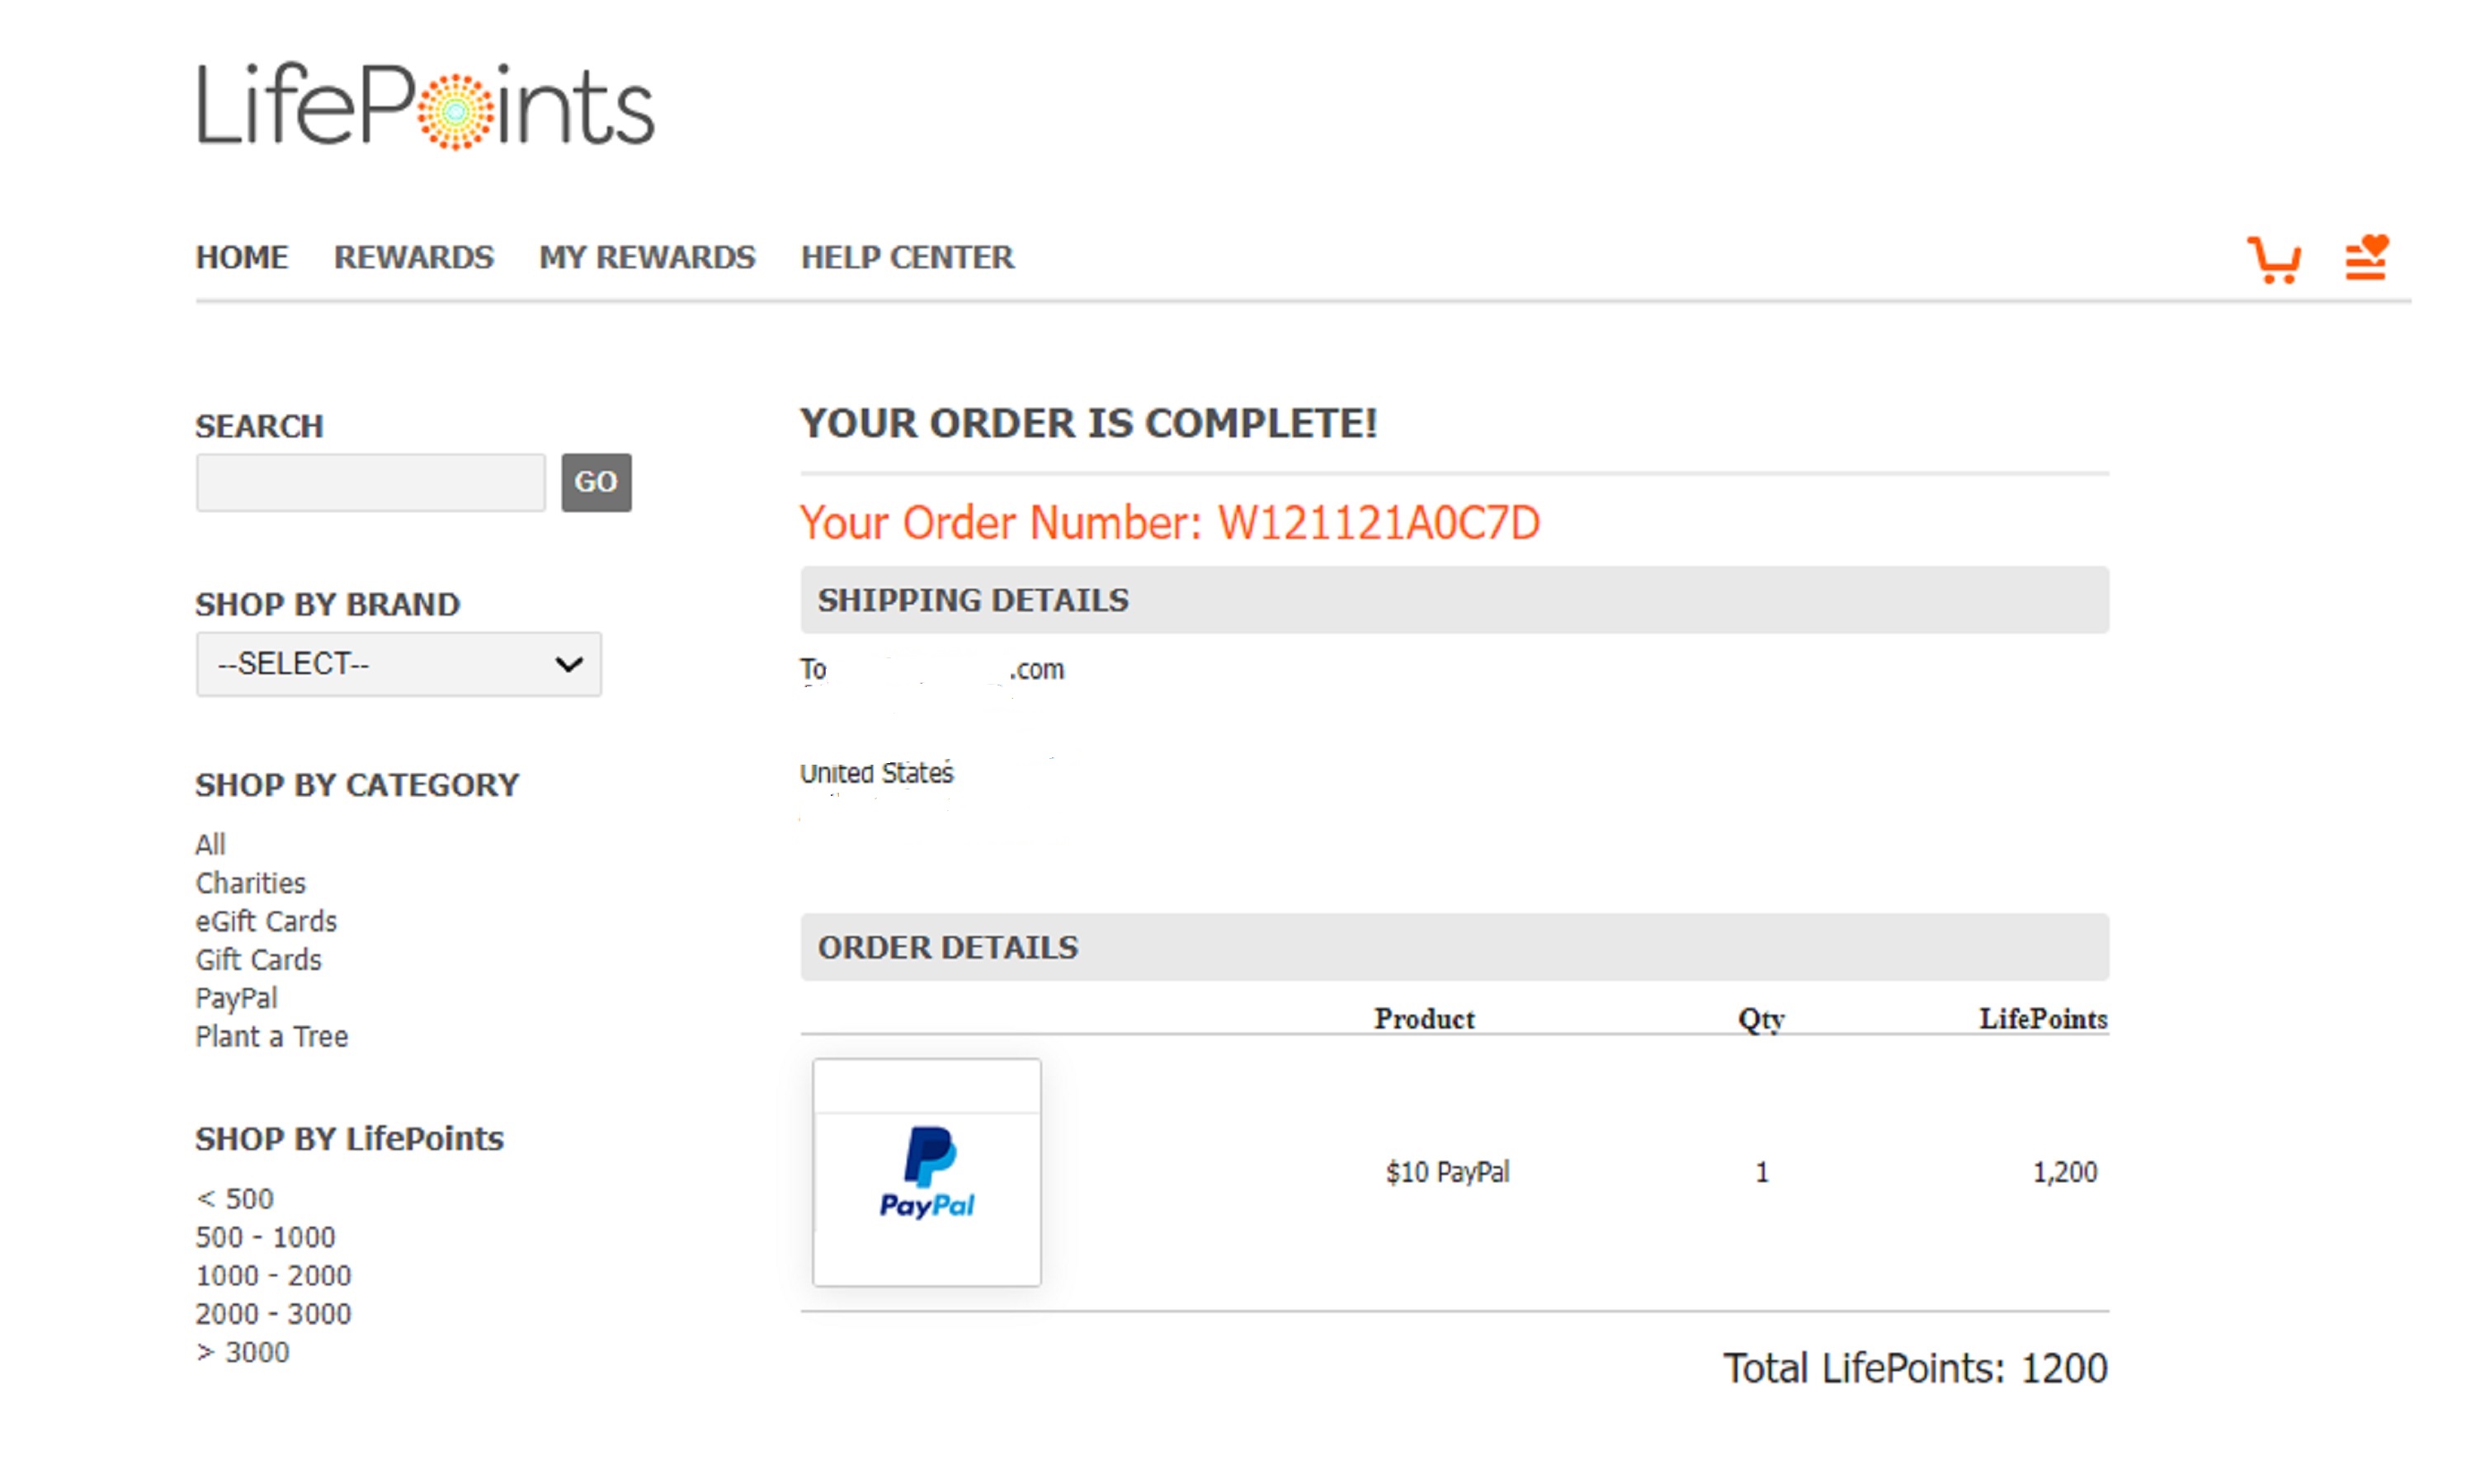Screen dimensions: 2466x1484
Task: Open the shopping cart icon
Action: point(2272,260)
